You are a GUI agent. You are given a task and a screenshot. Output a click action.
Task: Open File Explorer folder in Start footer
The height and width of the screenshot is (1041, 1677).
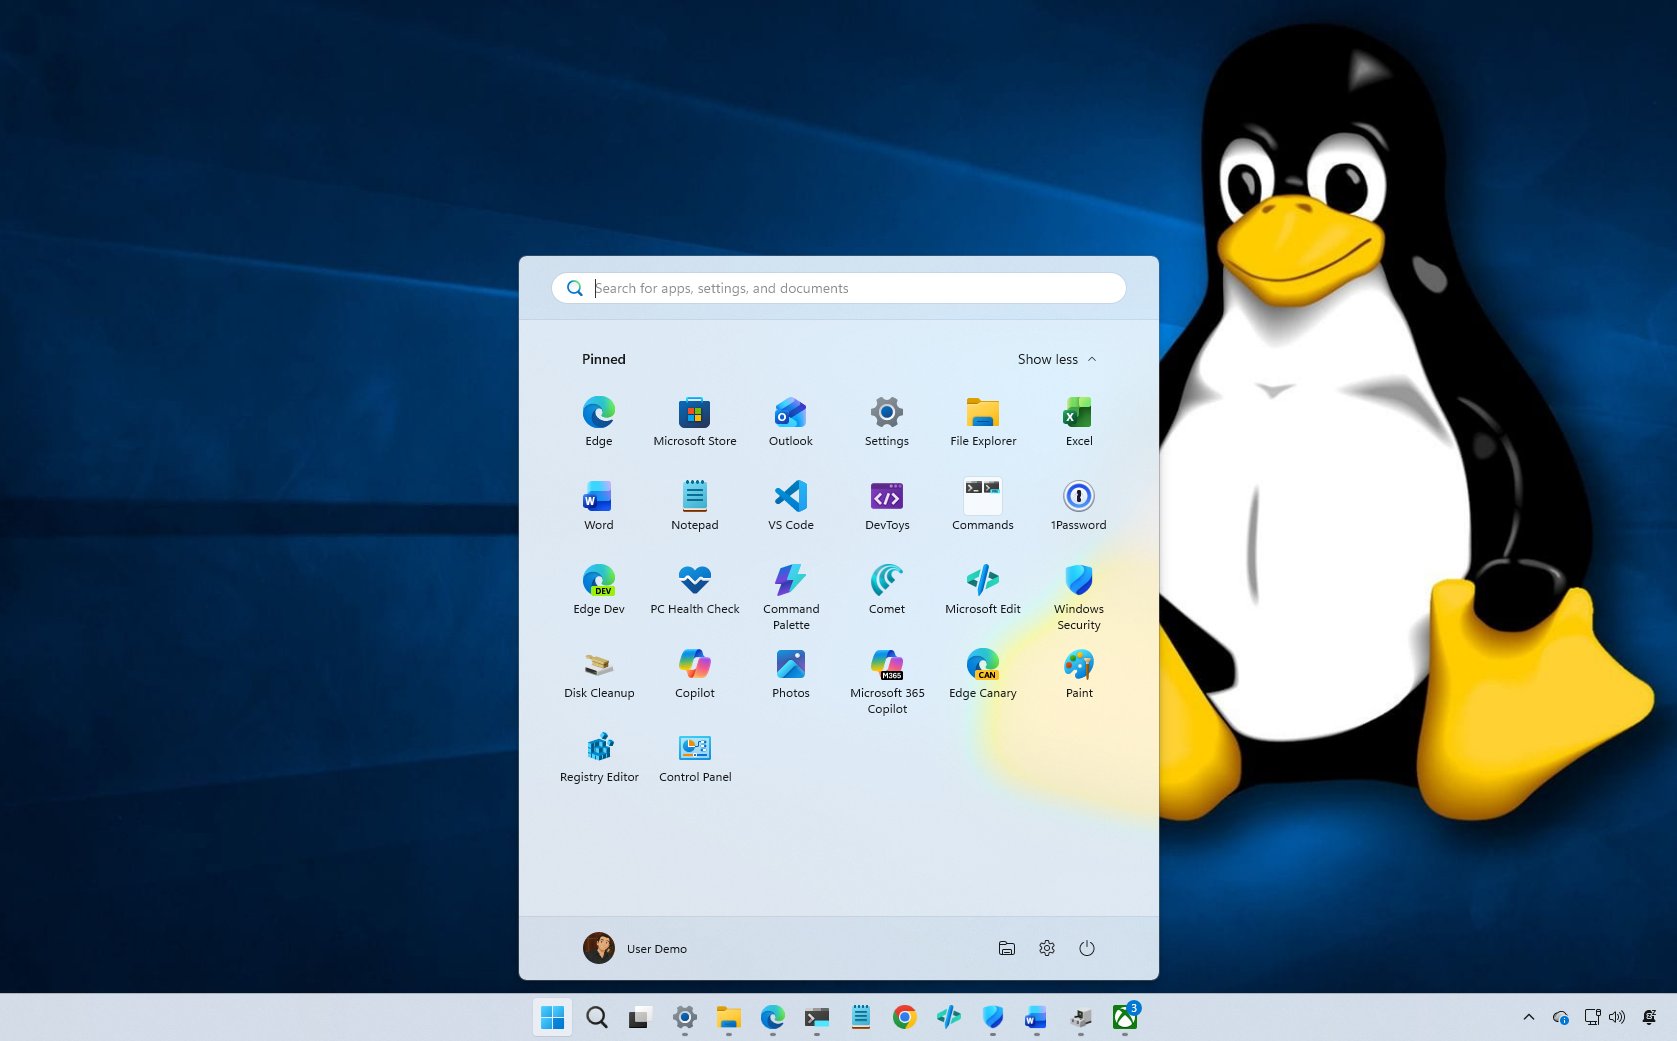[1007, 948]
